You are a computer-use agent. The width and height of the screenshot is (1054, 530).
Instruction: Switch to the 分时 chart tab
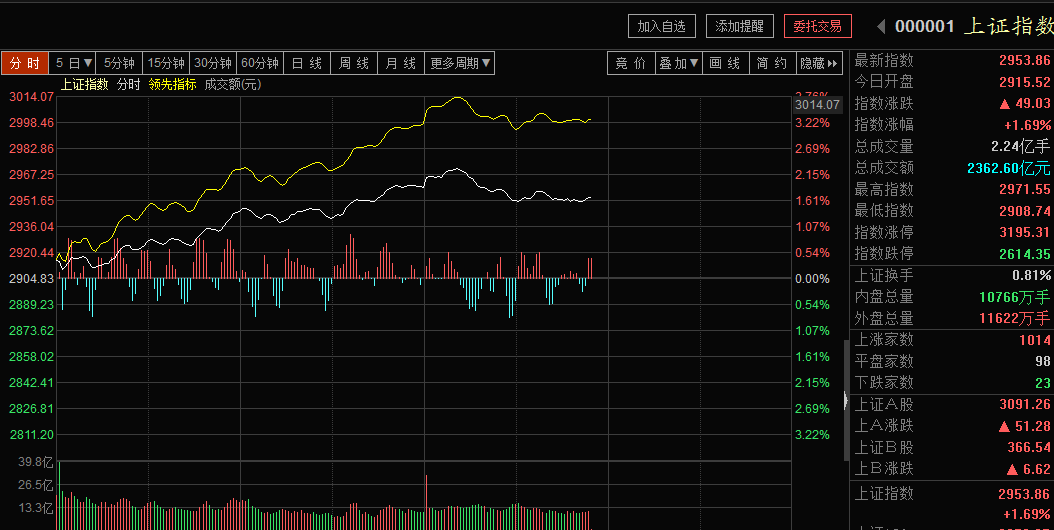tap(25, 63)
